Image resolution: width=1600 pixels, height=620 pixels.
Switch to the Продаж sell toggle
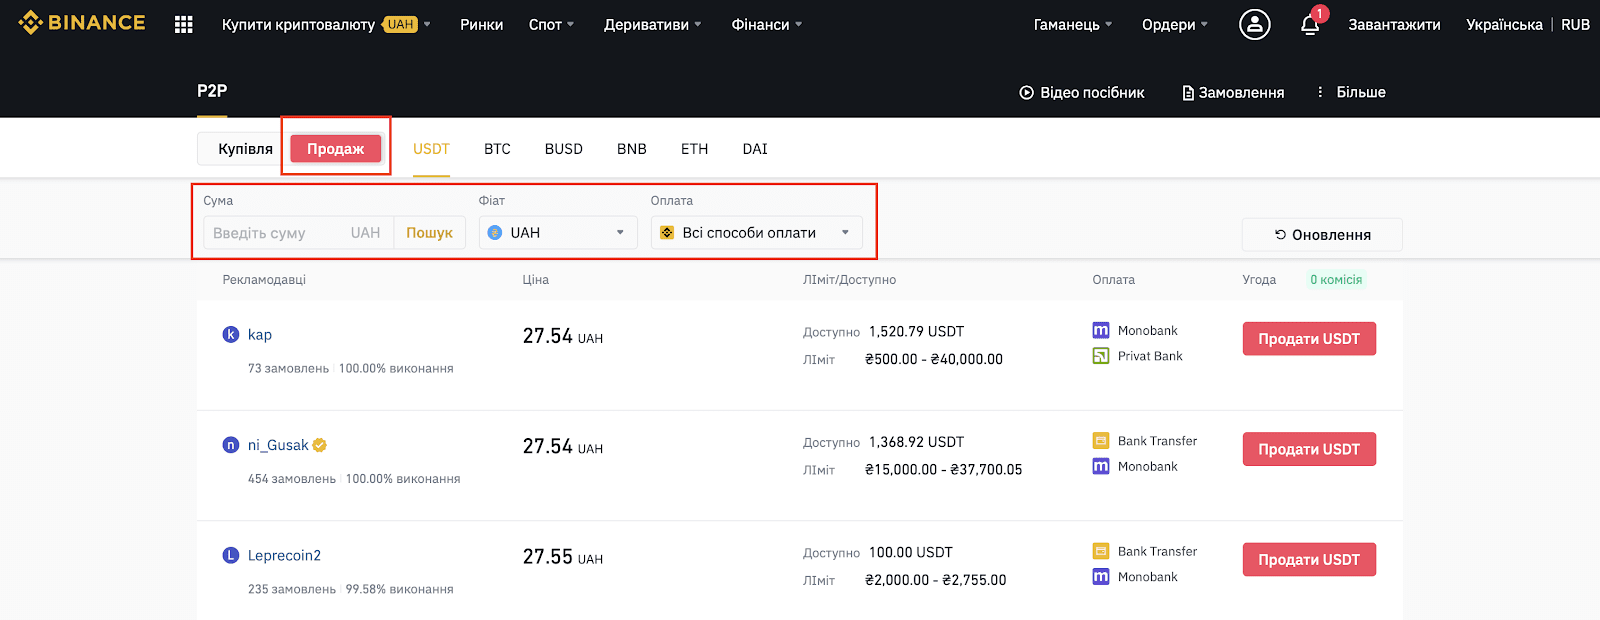click(x=336, y=149)
